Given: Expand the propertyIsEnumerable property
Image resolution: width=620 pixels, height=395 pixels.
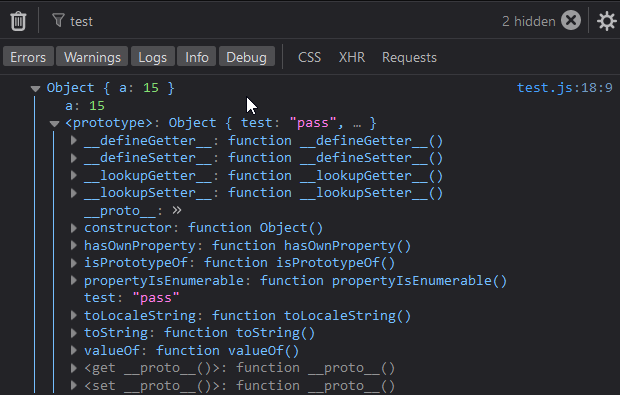Looking at the screenshot, I should point(74,280).
